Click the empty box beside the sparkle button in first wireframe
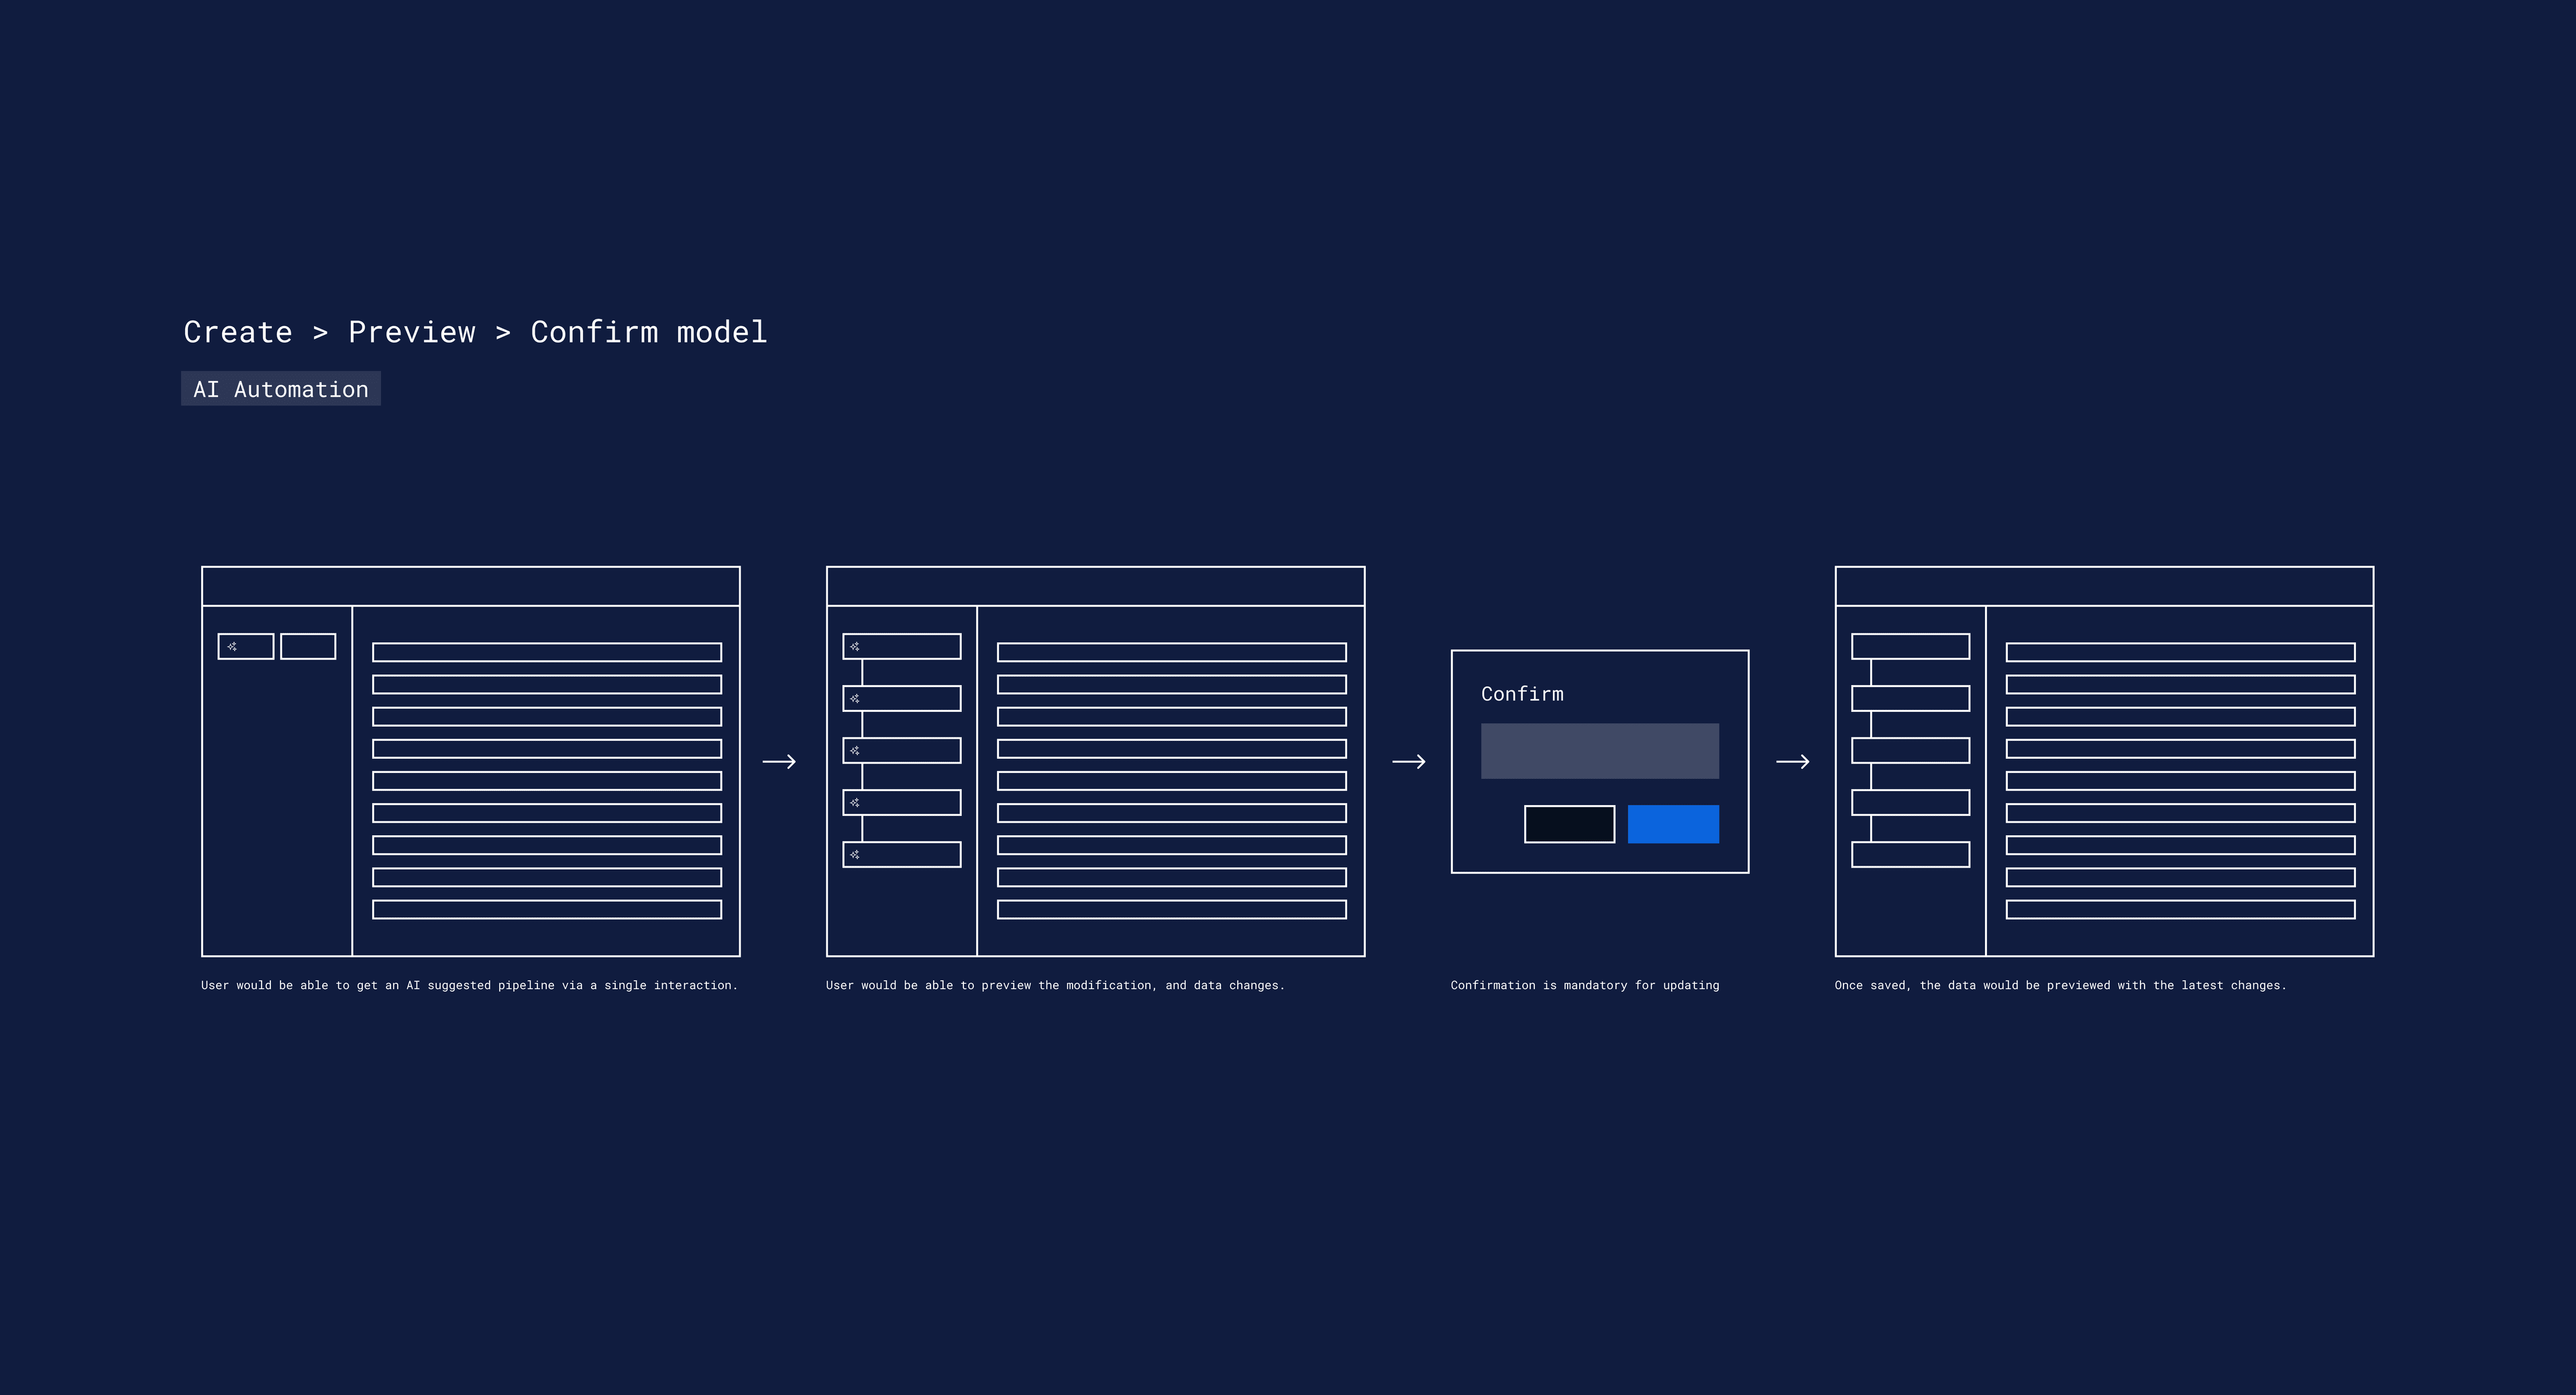Image resolution: width=2576 pixels, height=1395 pixels. click(308, 646)
